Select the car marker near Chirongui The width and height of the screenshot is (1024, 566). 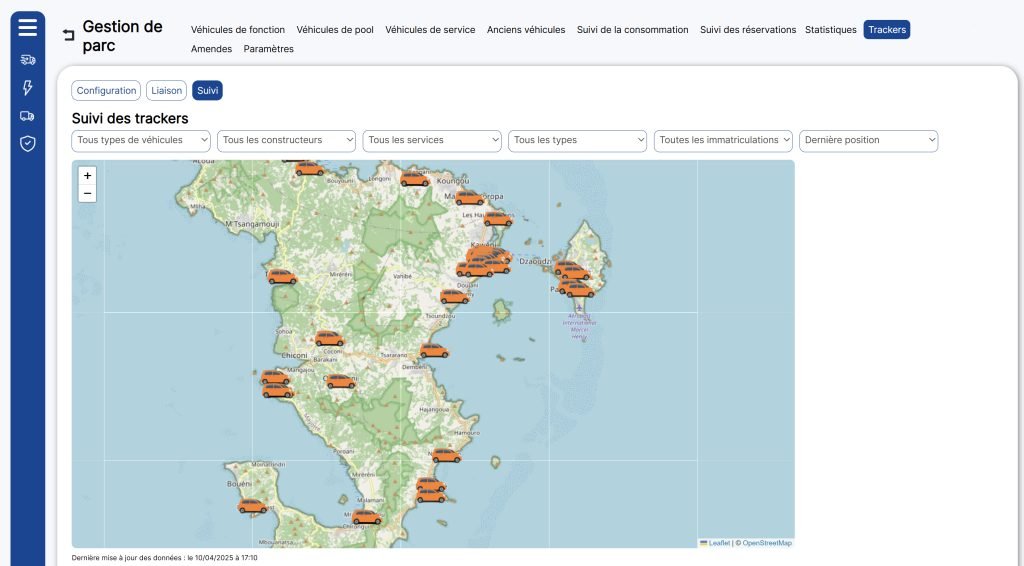[x=366, y=518]
